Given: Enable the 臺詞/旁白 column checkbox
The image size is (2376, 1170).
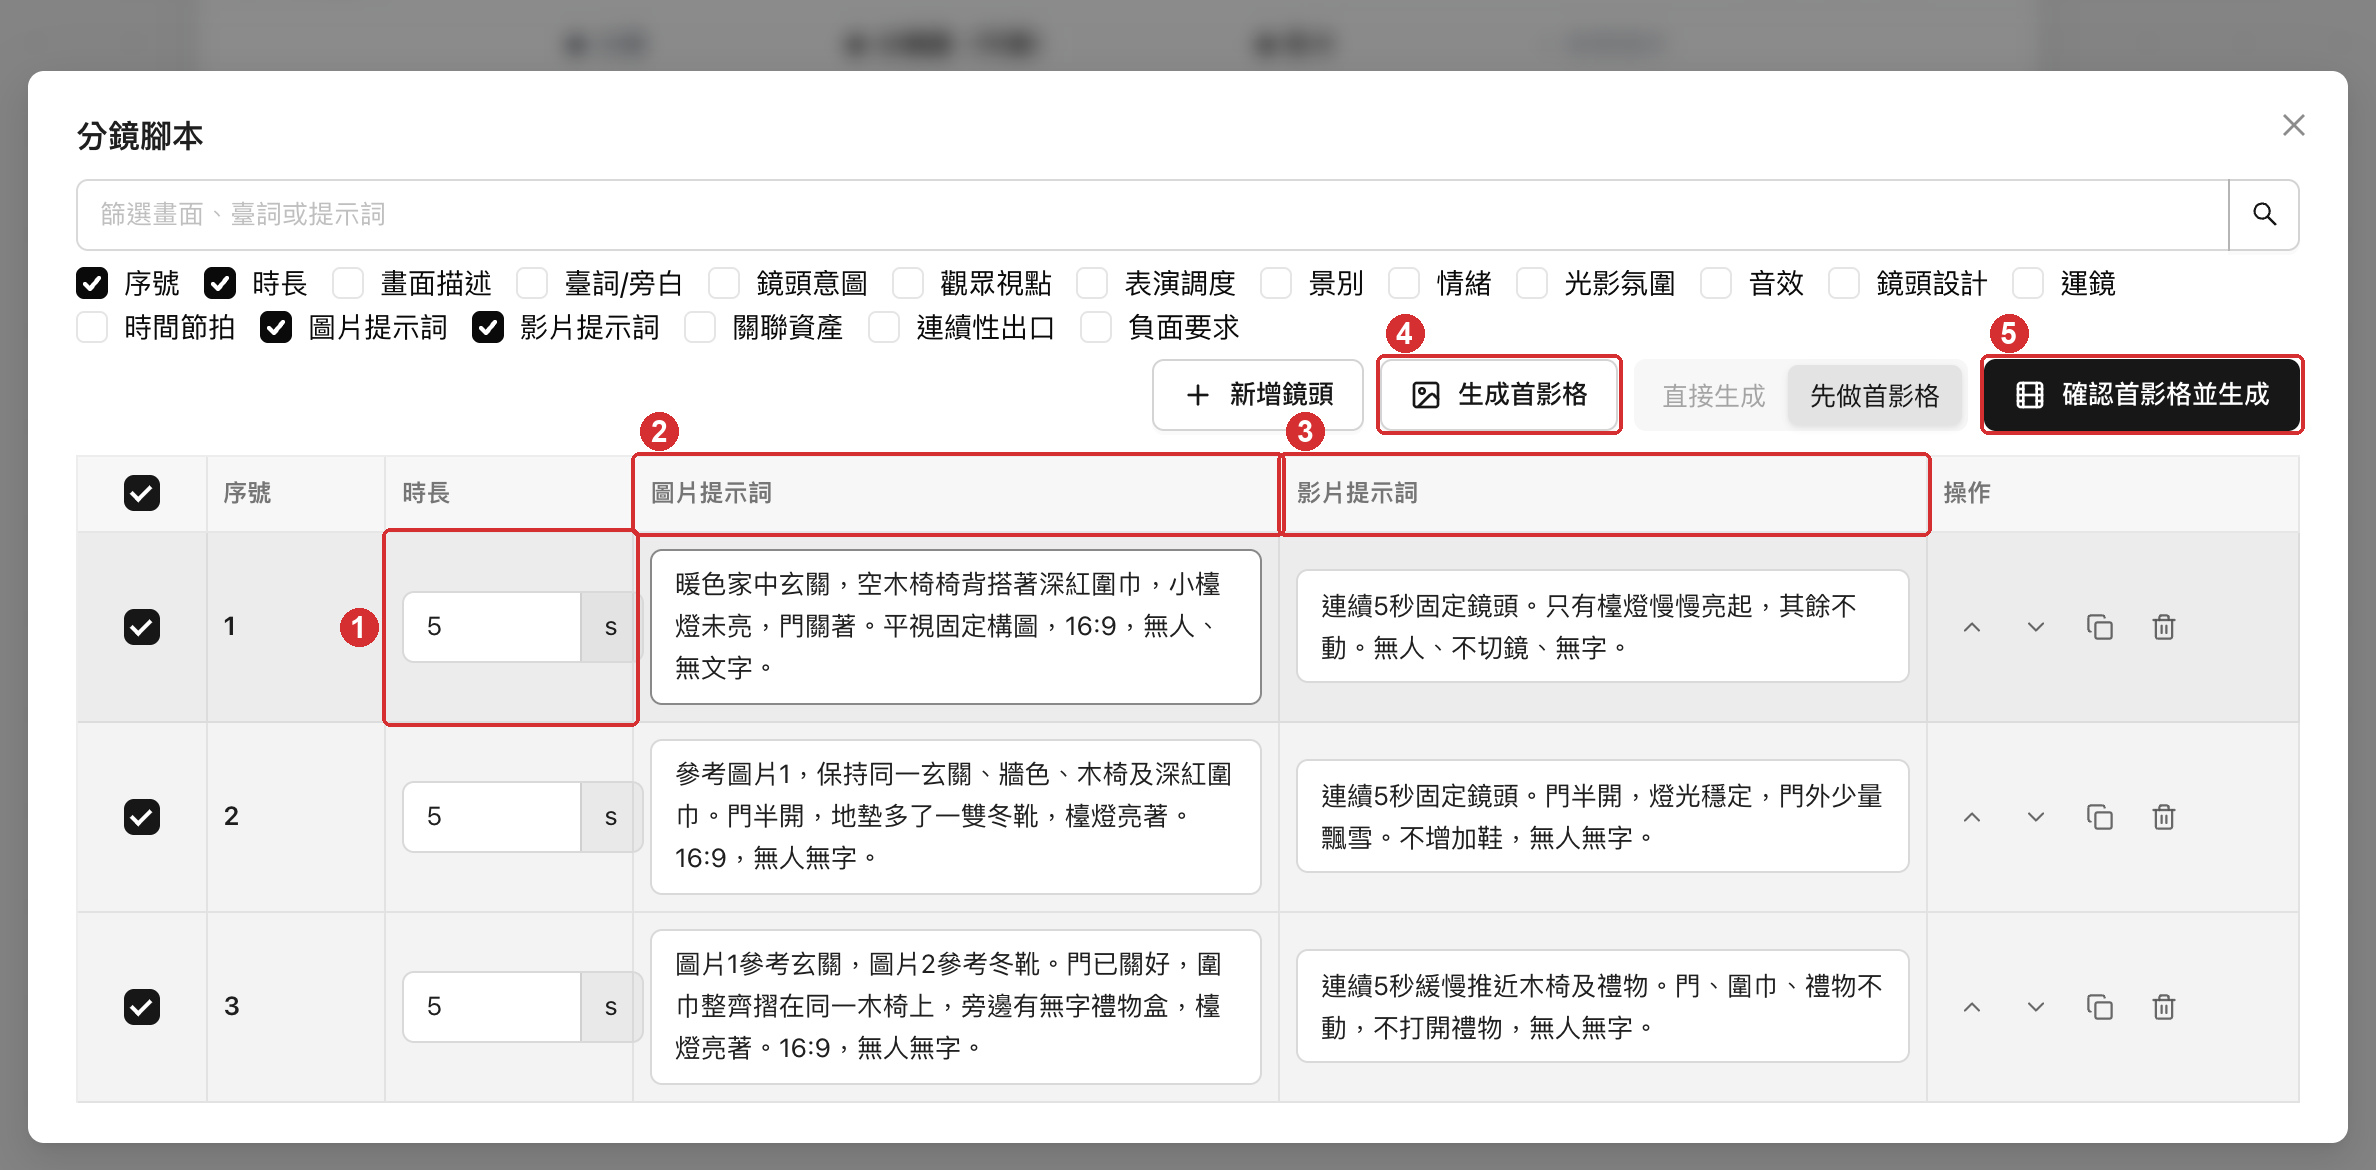Looking at the screenshot, I should (x=532, y=283).
